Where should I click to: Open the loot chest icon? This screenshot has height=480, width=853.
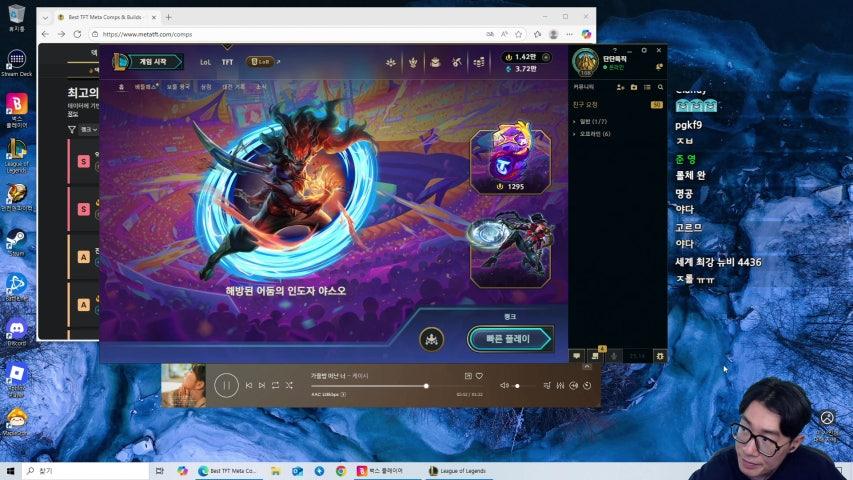pos(435,63)
